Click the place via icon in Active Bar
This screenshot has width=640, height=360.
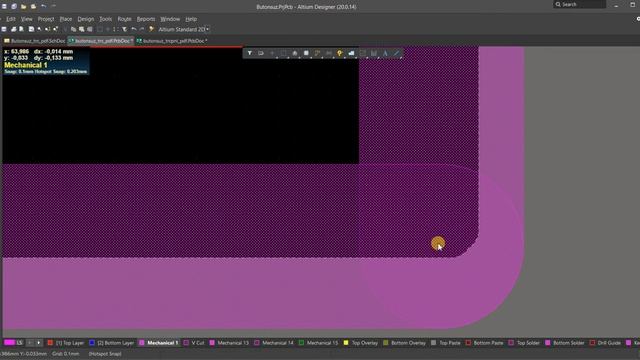[x=340, y=53]
